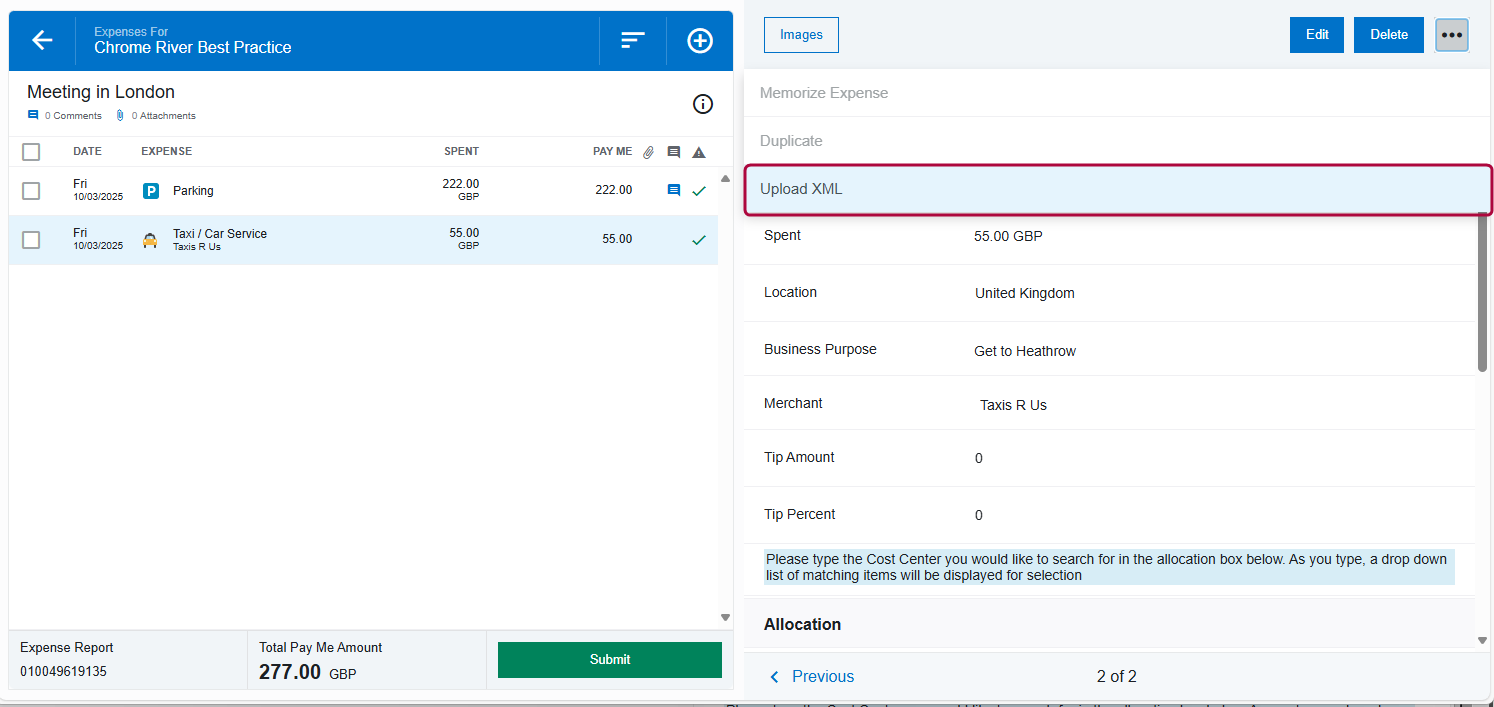Screen dimensions: 1494x707
Task: Click the attachments column paperclip icon
Action: (x=648, y=152)
